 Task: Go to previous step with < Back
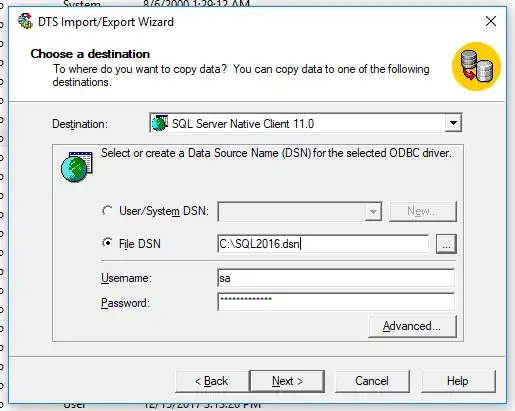click(212, 381)
